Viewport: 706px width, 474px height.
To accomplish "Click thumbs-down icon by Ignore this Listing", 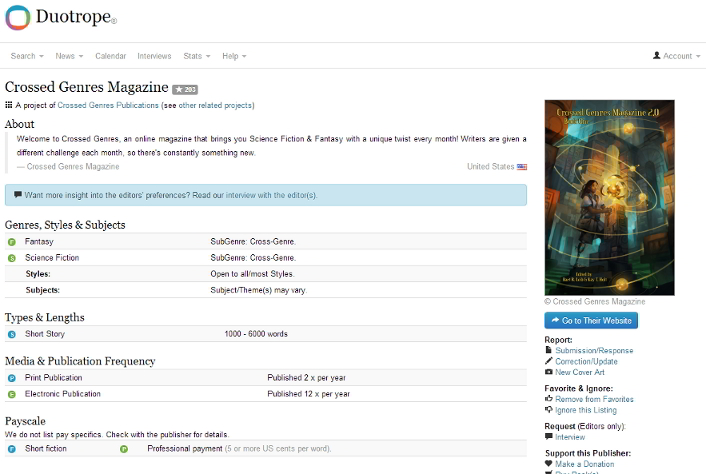I will point(548,410).
